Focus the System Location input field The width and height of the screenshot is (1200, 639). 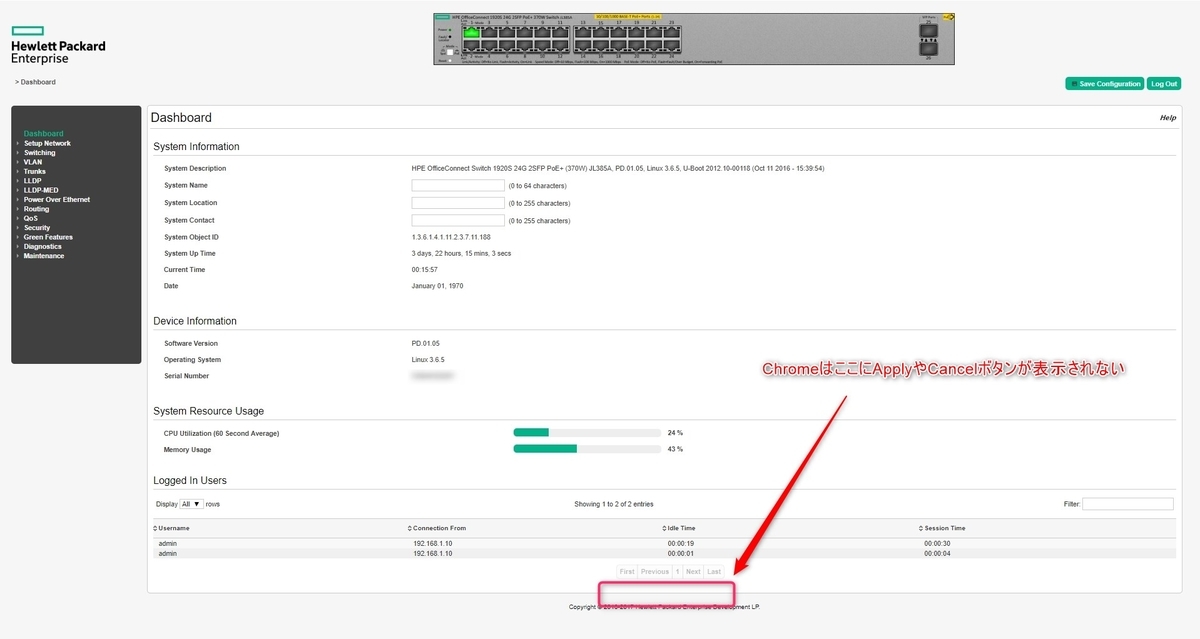click(458, 203)
